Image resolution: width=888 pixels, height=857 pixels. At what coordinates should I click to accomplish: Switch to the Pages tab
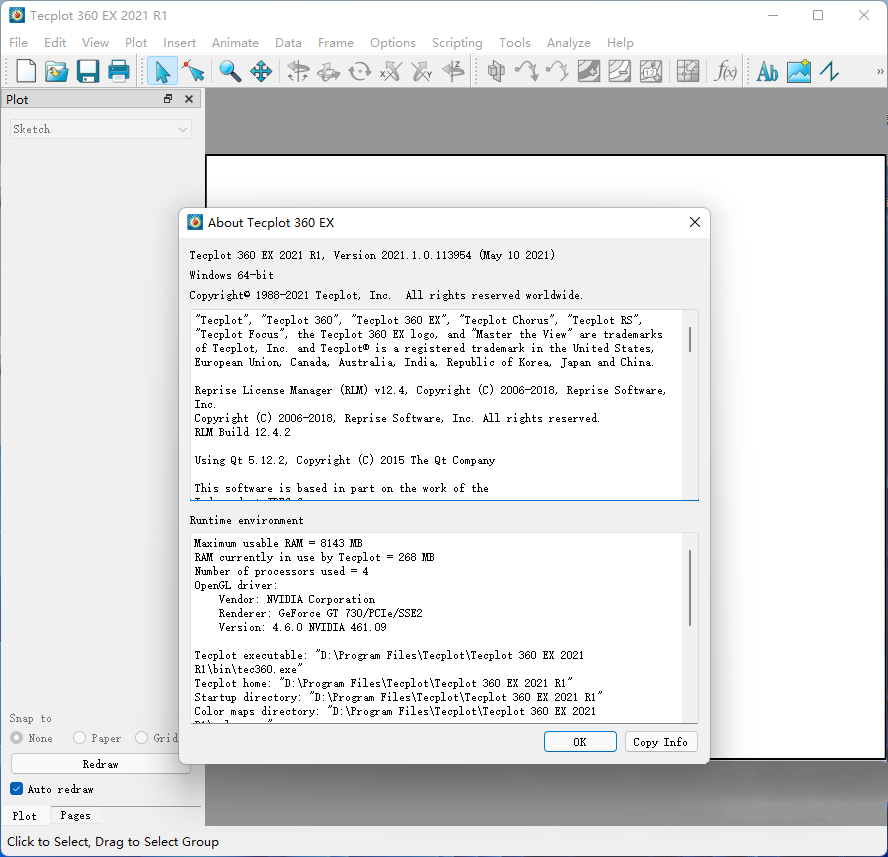(75, 816)
